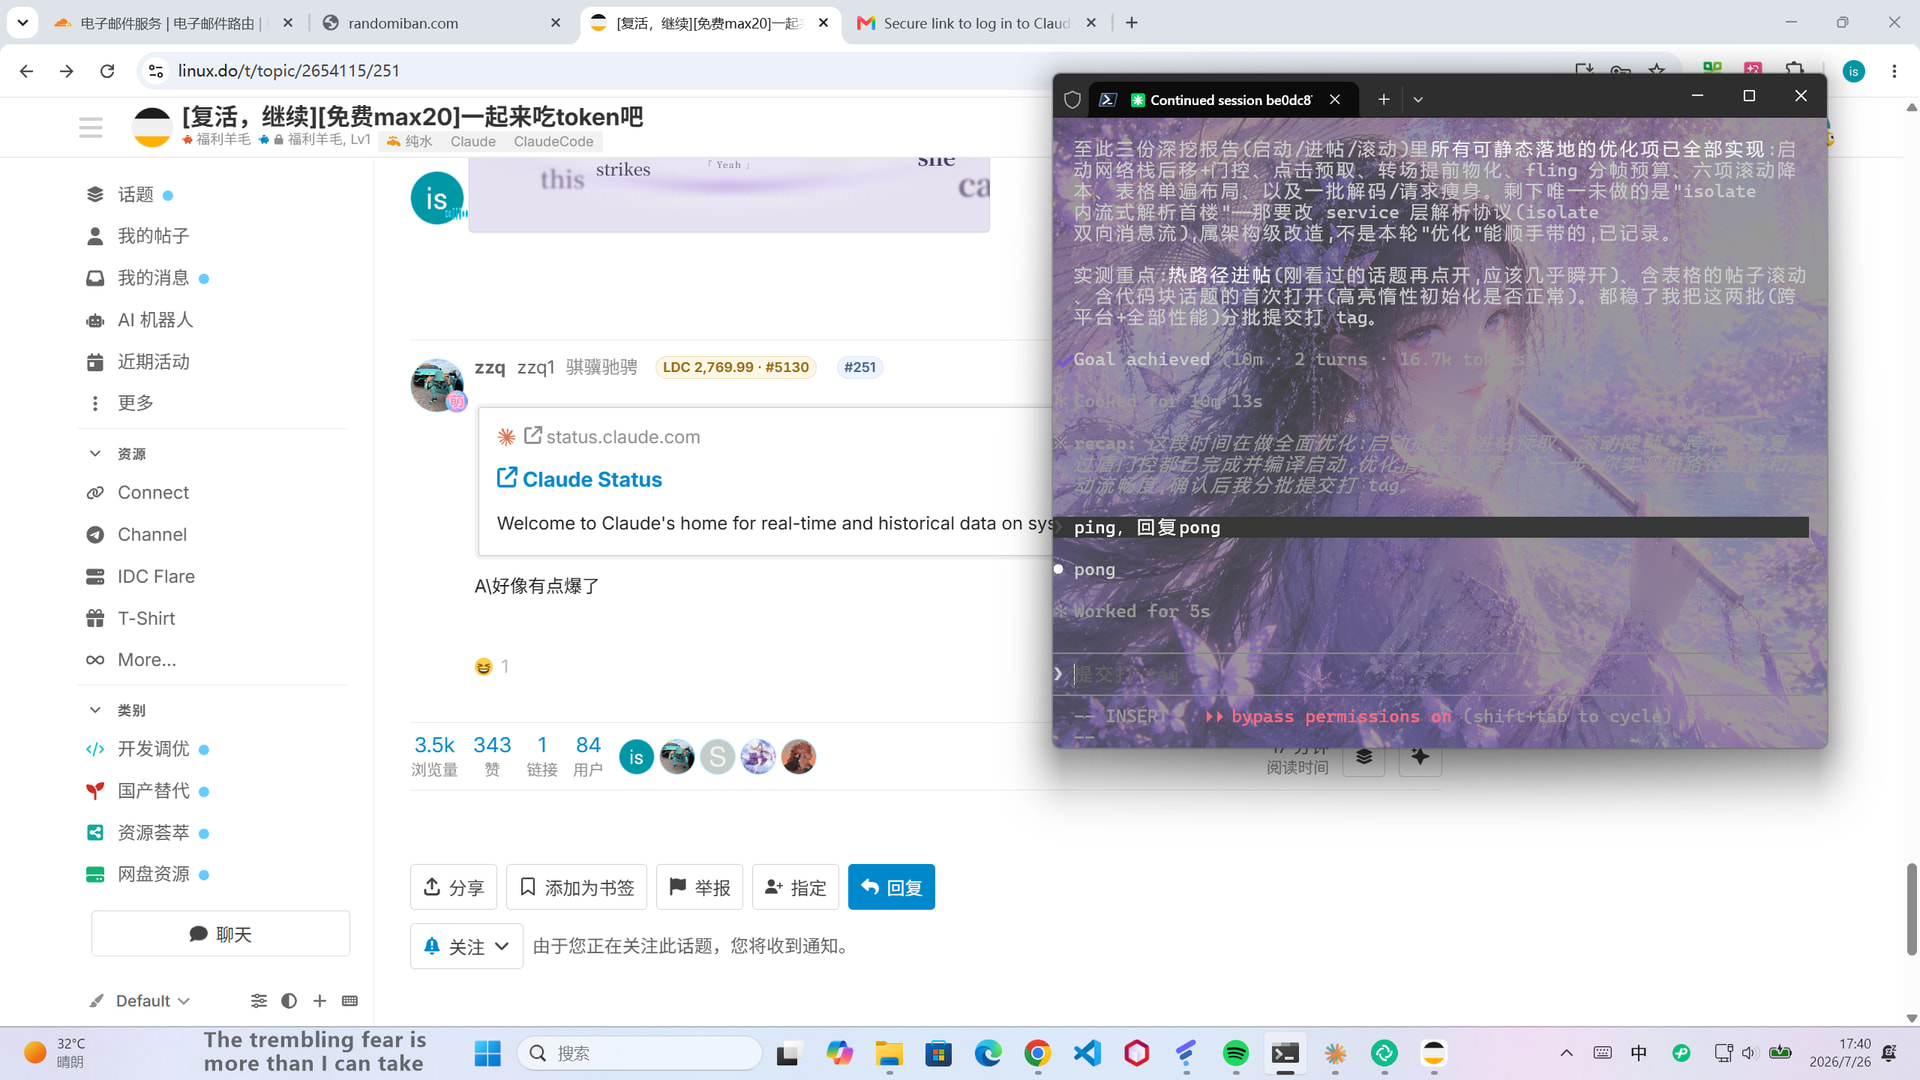
Task: Open the 开发调优 category
Action: click(153, 749)
